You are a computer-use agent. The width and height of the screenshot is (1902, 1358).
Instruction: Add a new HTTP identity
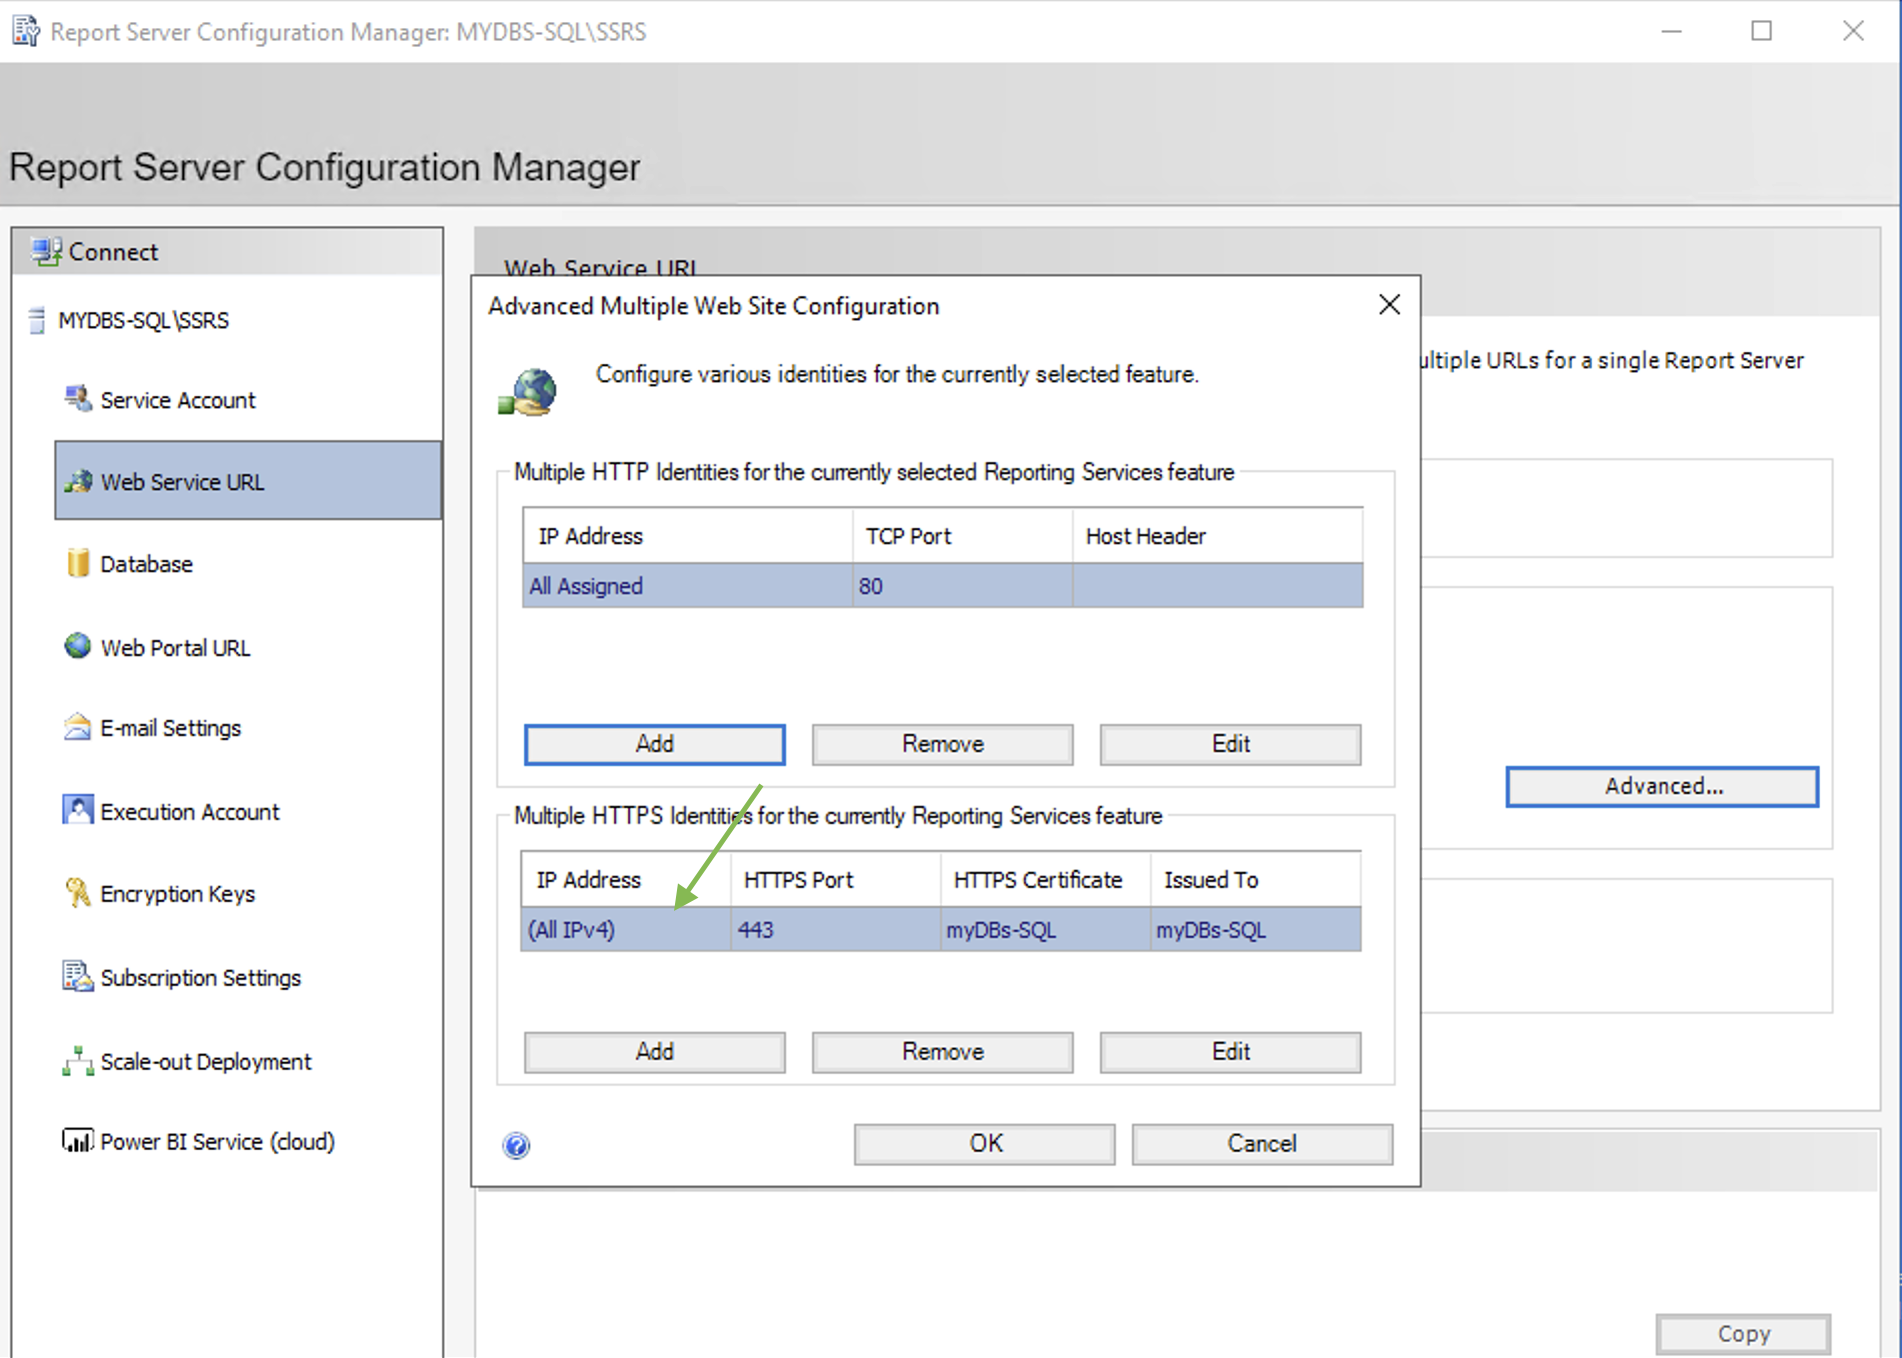pos(655,744)
